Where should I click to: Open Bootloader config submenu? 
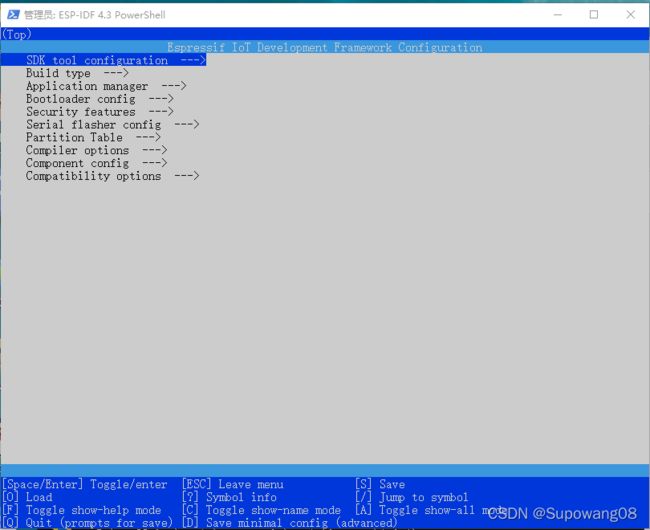[x=99, y=99]
